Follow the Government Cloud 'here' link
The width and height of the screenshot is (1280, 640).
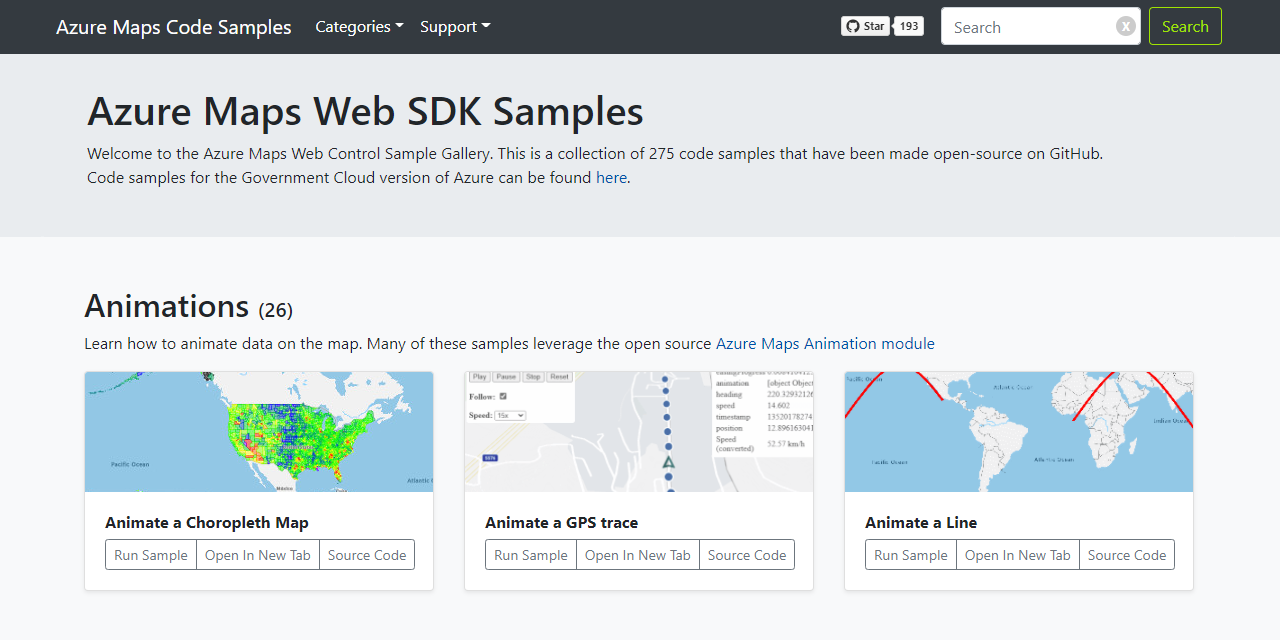pos(611,178)
